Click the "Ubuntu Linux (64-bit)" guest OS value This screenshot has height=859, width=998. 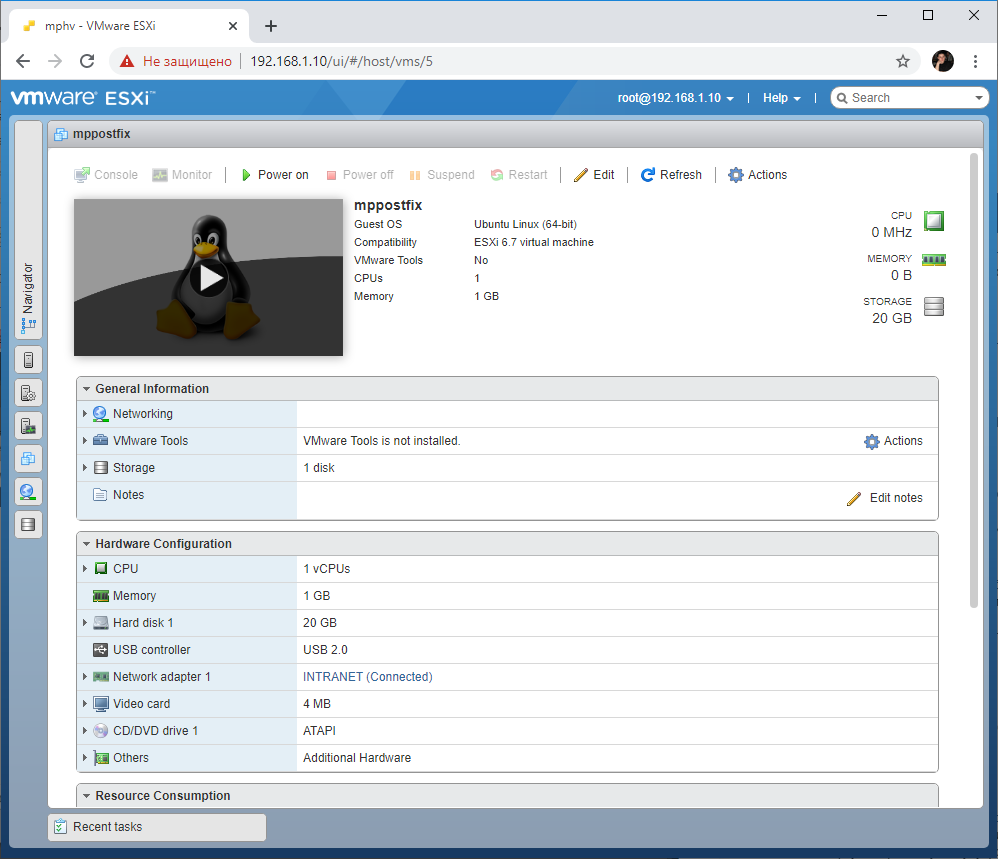[x=525, y=225]
